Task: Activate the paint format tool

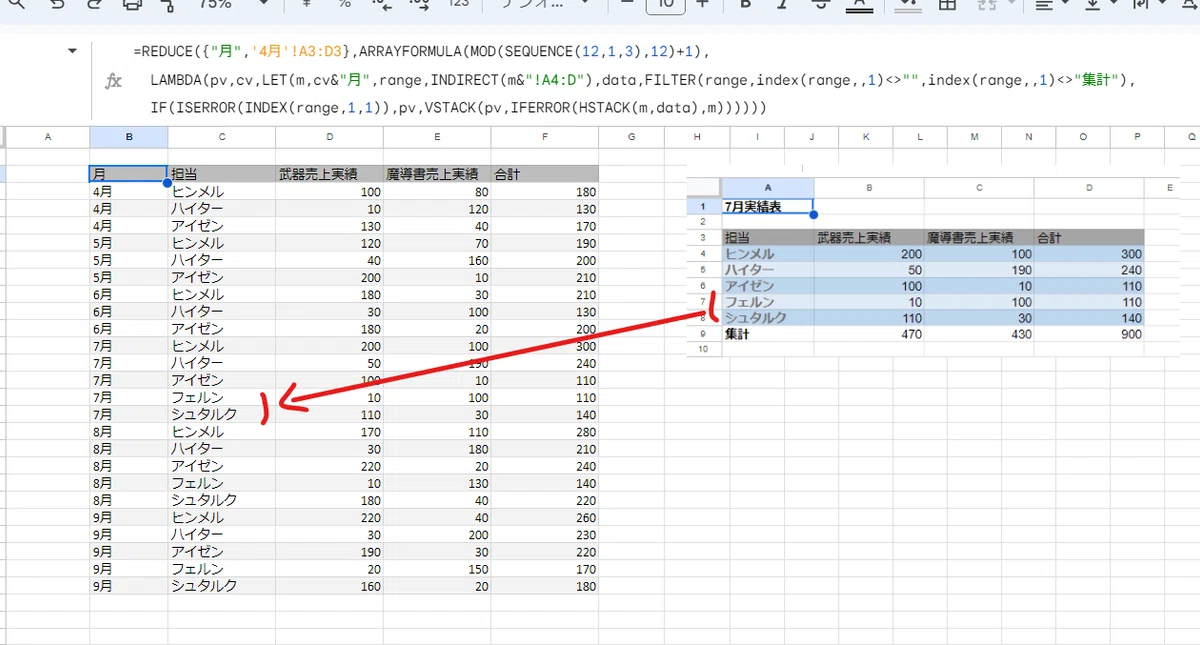Action: [x=167, y=5]
